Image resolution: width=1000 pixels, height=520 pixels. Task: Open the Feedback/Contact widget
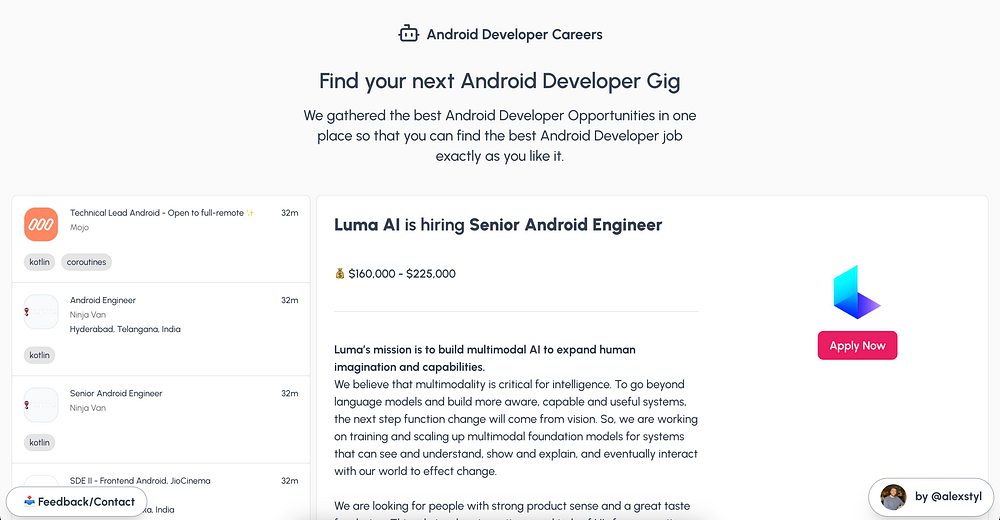click(86, 502)
